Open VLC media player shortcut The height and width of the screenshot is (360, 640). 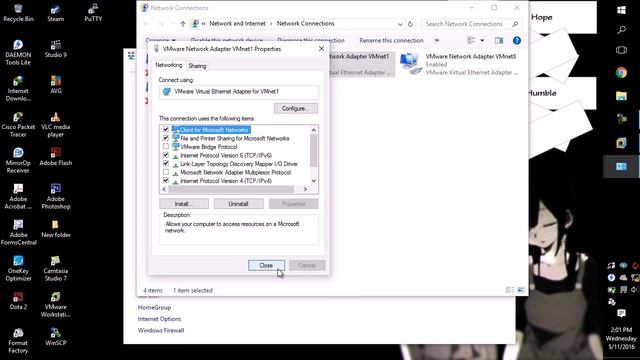tap(56, 124)
